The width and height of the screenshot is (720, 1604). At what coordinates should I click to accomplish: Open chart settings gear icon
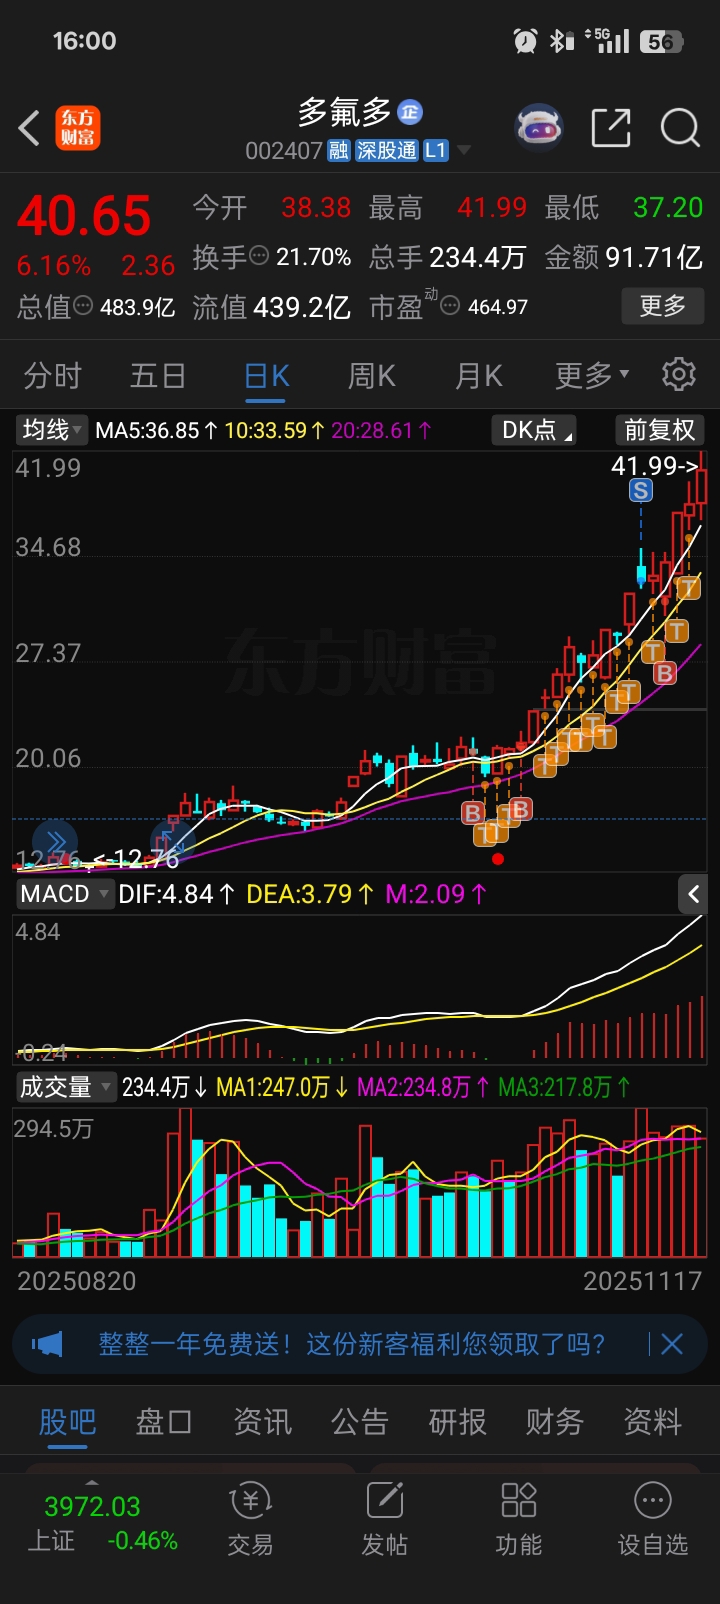pyautogui.click(x=679, y=374)
